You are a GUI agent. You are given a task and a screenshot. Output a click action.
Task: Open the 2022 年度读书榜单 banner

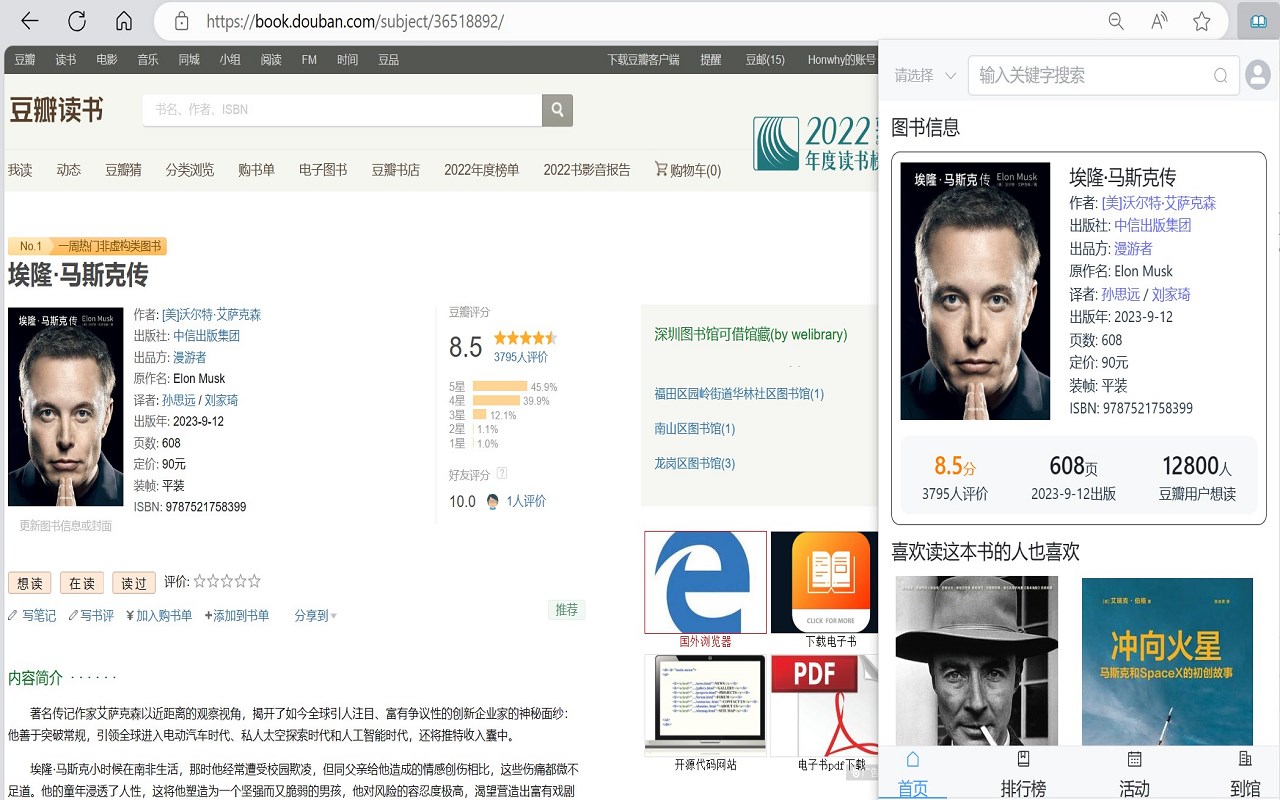(817, 143)
